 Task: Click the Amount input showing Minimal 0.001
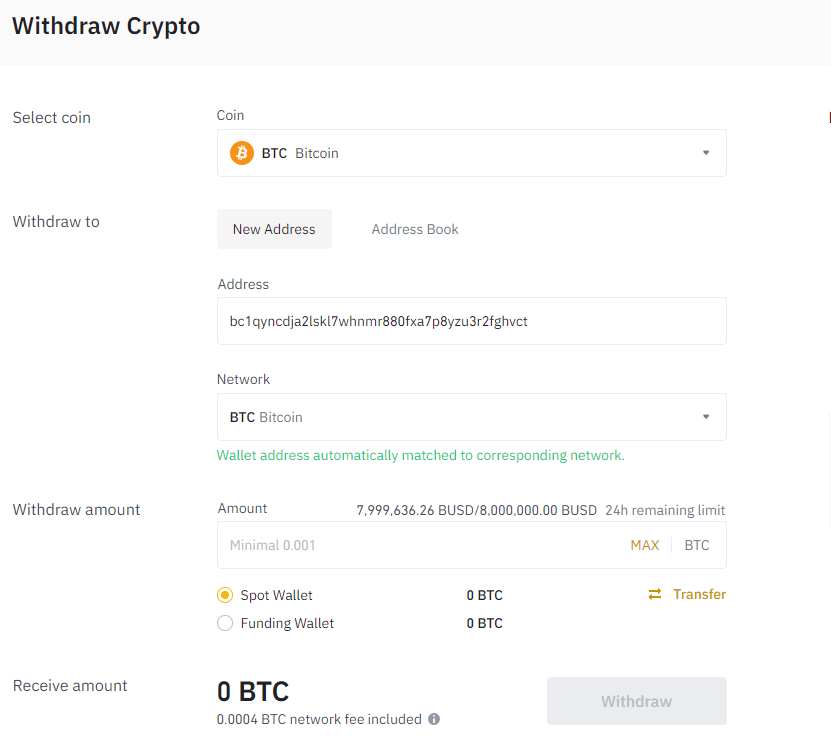tap(400, 545)
